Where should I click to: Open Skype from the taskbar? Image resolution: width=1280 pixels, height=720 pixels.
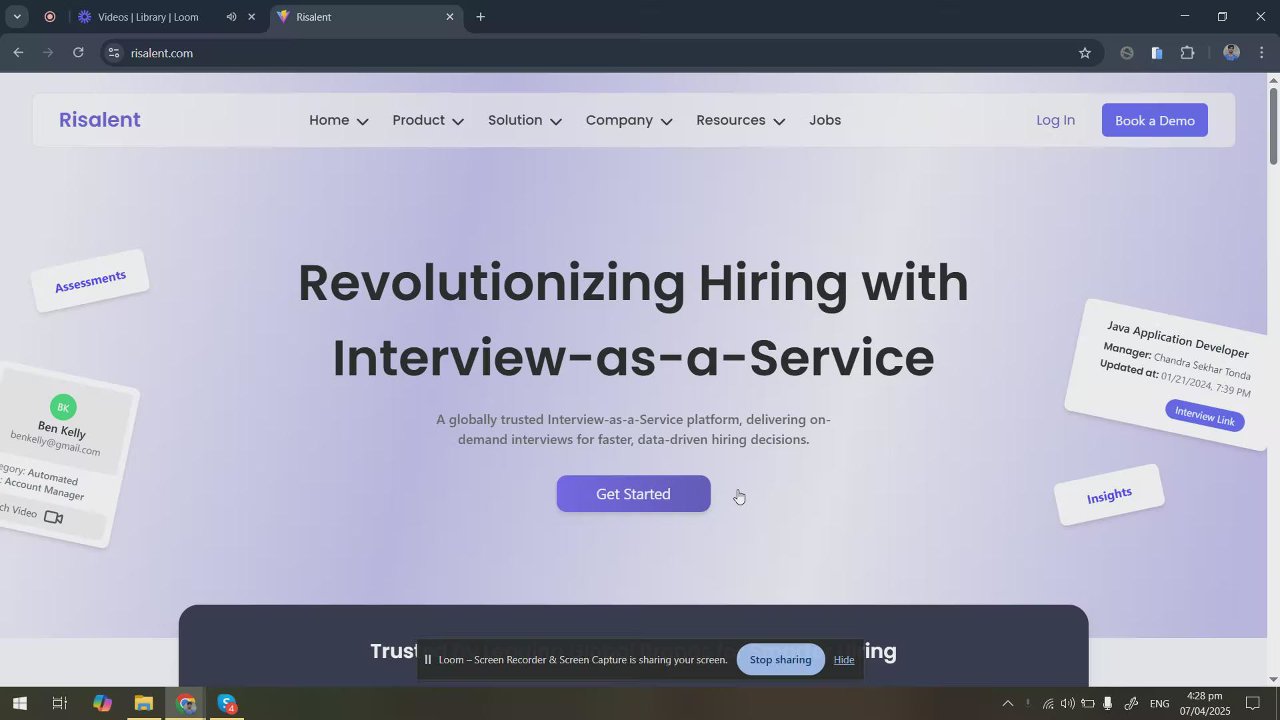(228, 704)
